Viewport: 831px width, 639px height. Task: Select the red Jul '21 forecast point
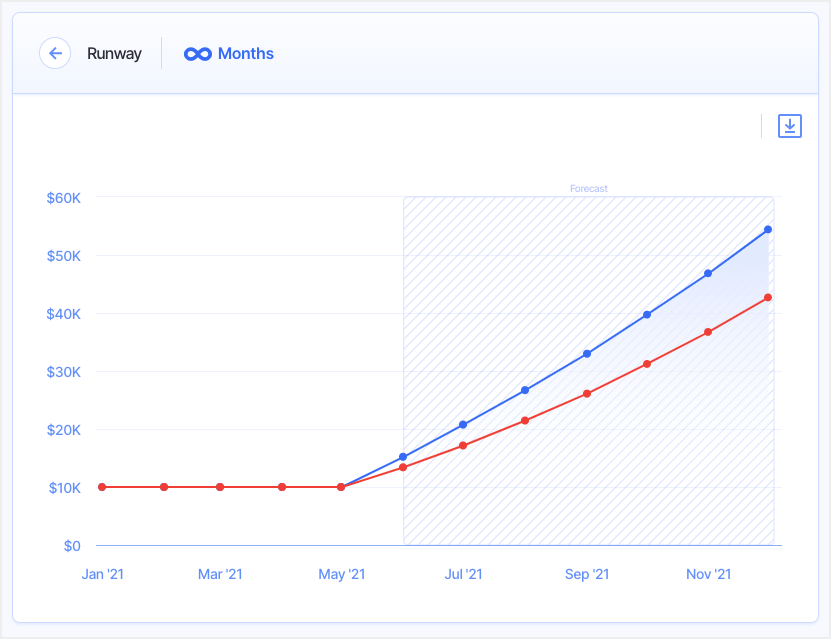[463, 445]
